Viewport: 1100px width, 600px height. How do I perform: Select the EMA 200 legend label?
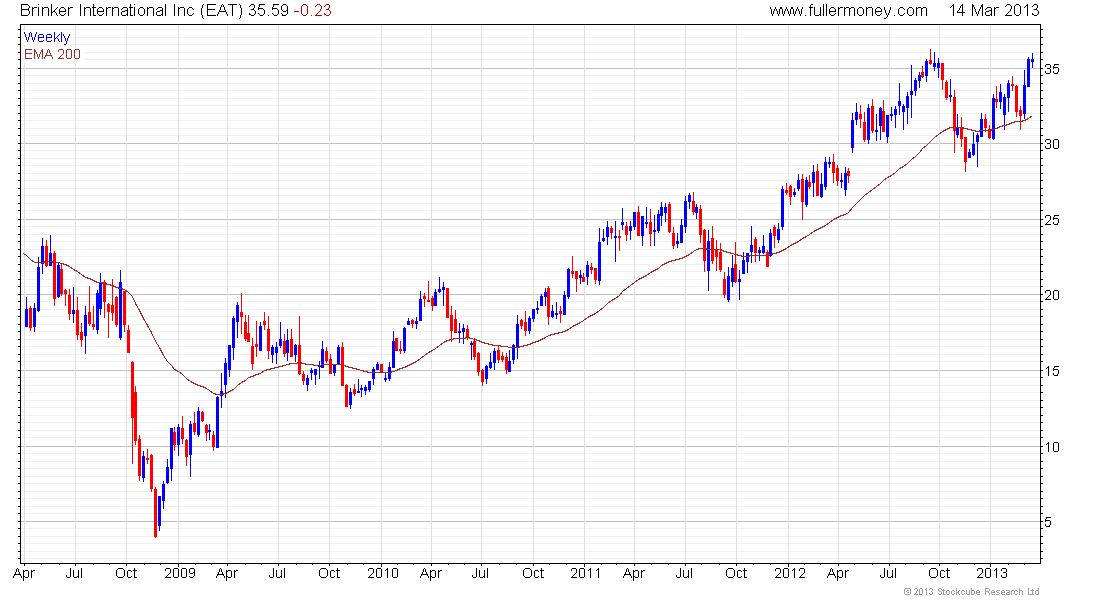pos(52,54)
